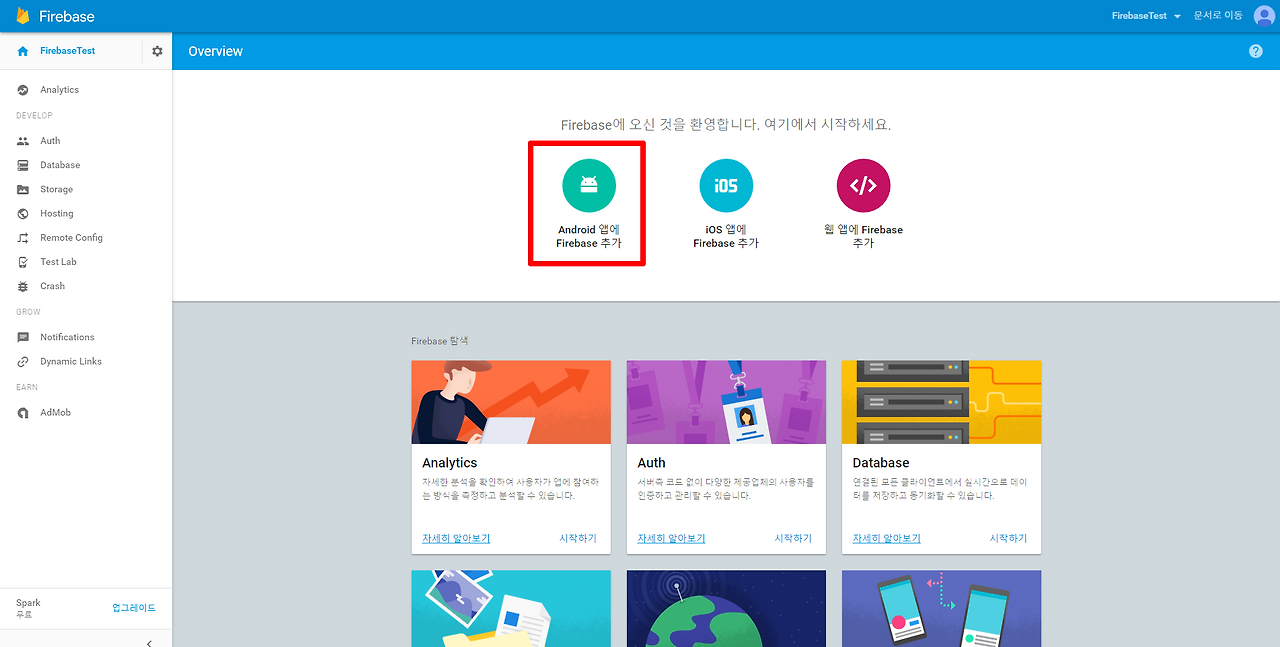This screenshot has height=647, width=1280.
Task: Click the Crash bug icon
Action: 23,286
